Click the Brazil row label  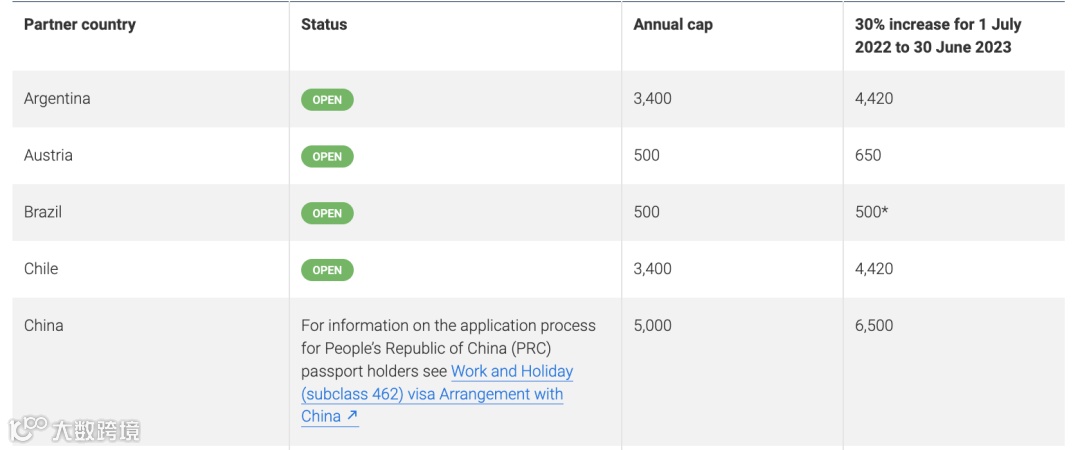click(x=43, y=212)
